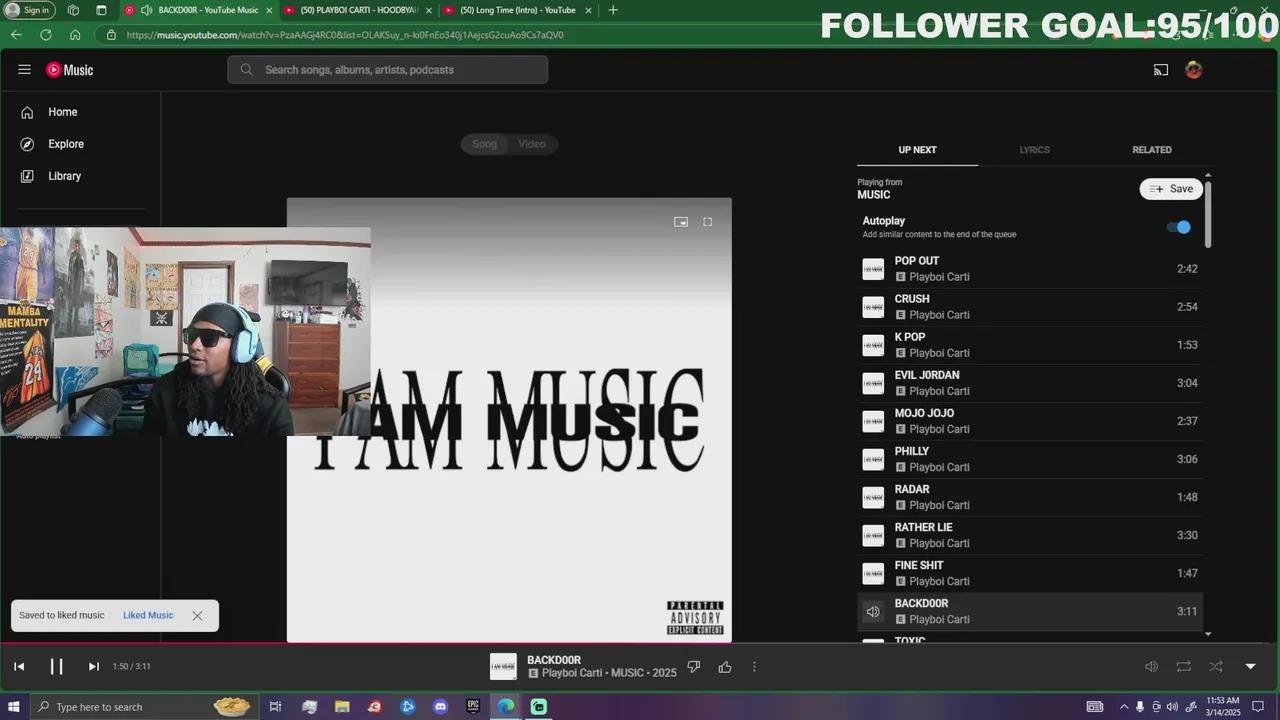Click the YouTube Music logo
The image size is (1280, 720).
(x=70, y=70)
